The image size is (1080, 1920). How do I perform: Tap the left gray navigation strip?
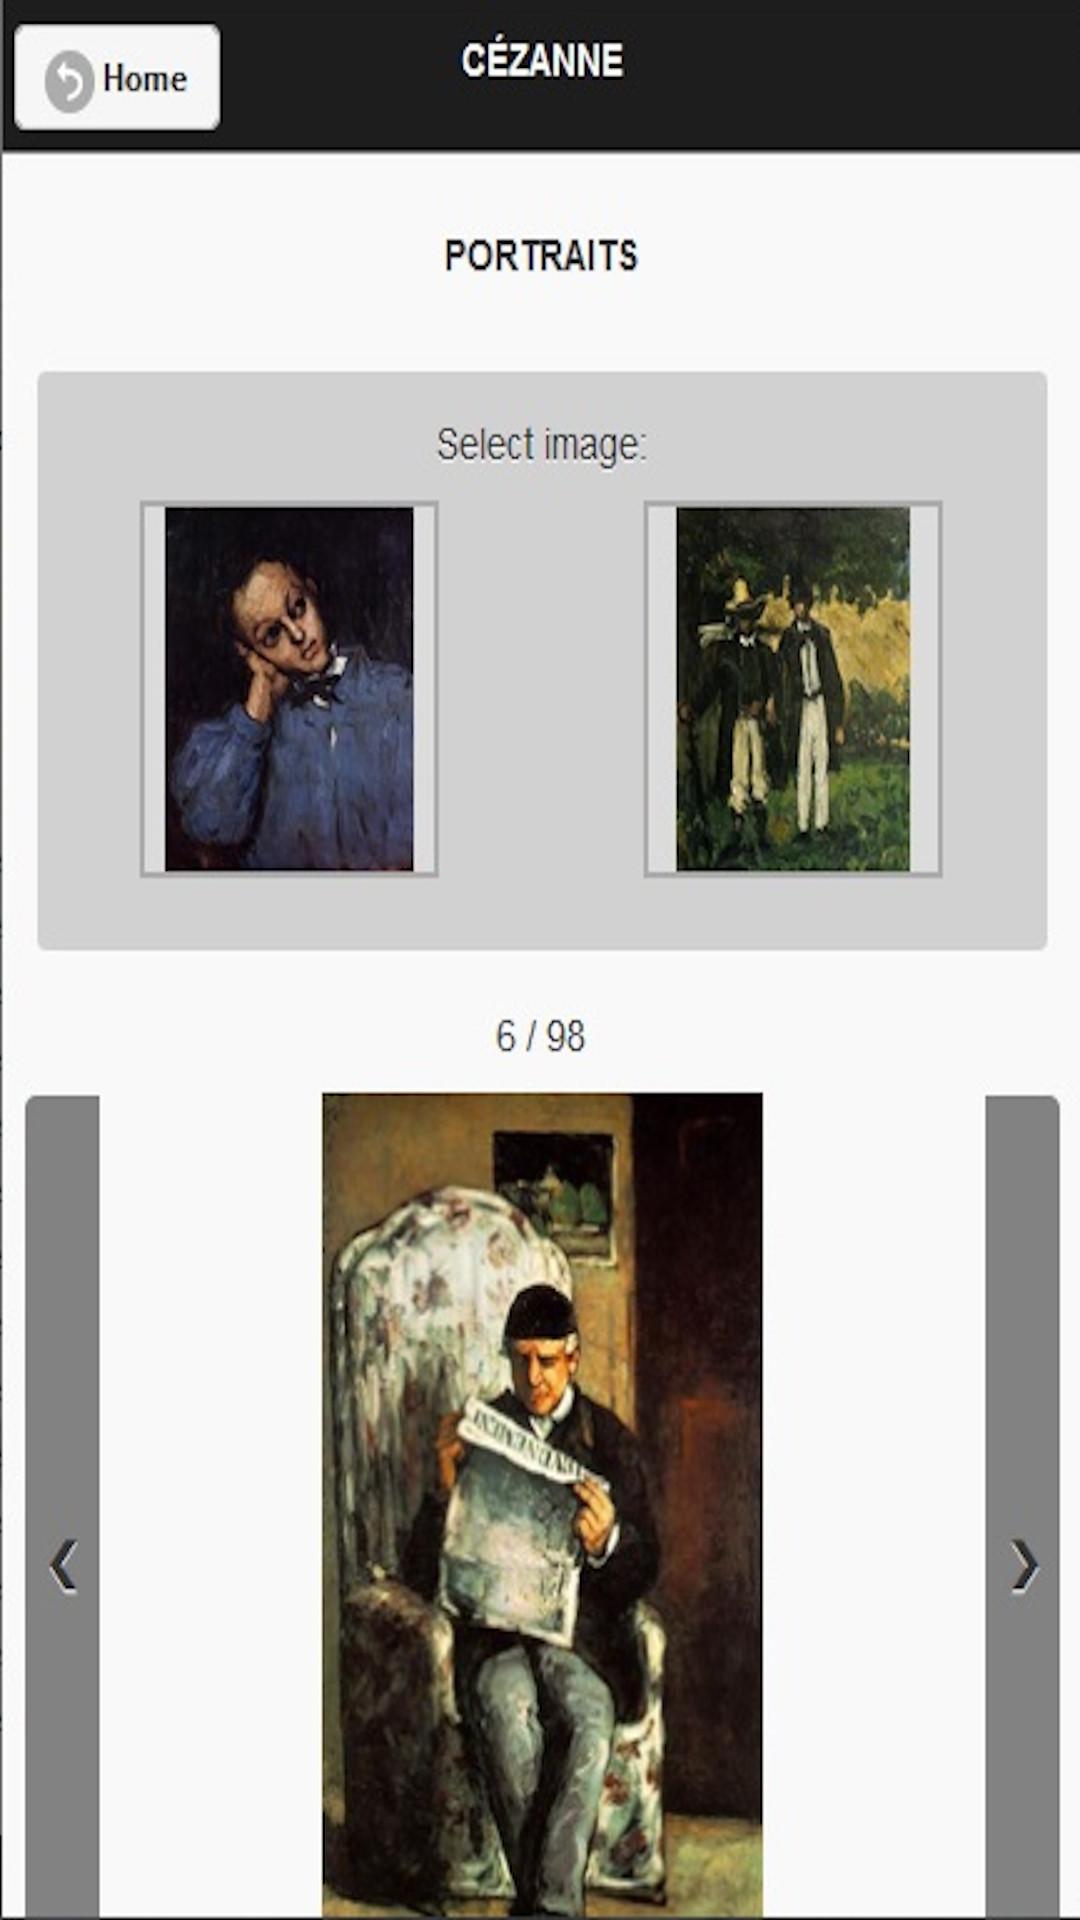62,1506
